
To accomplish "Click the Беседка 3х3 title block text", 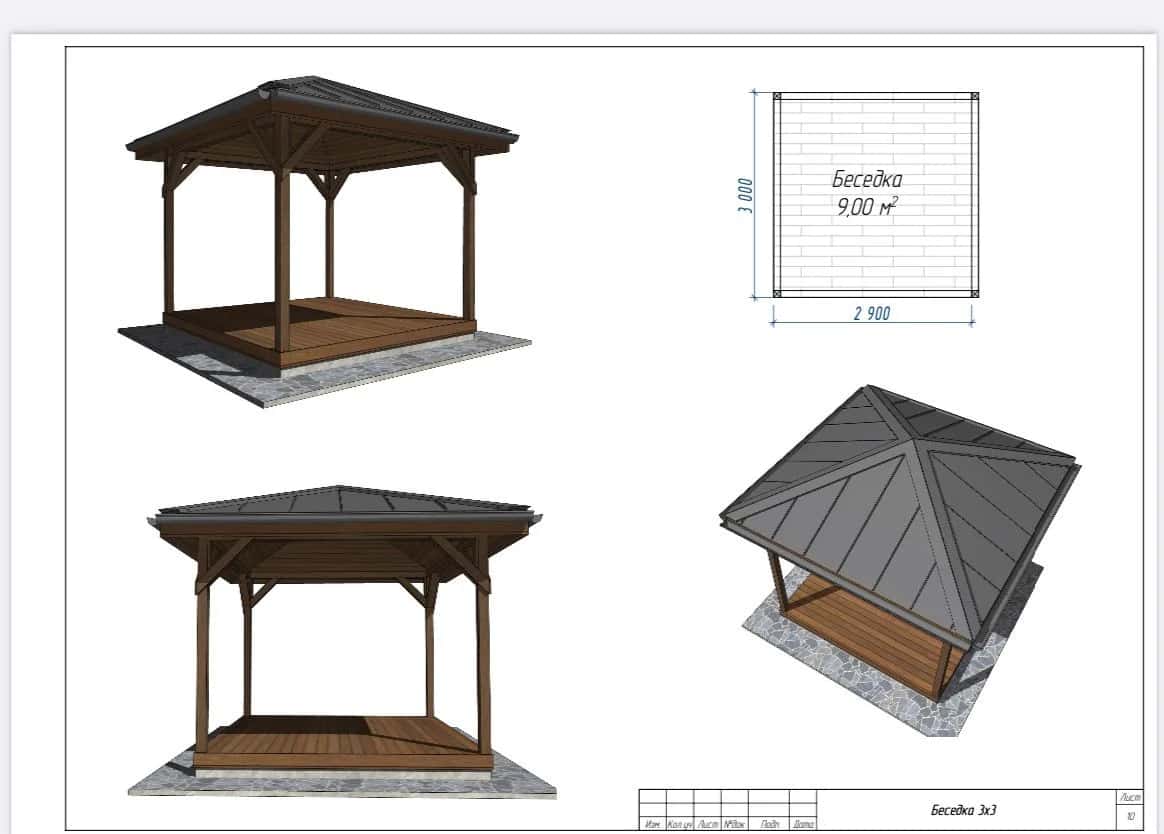I will 963,811.
